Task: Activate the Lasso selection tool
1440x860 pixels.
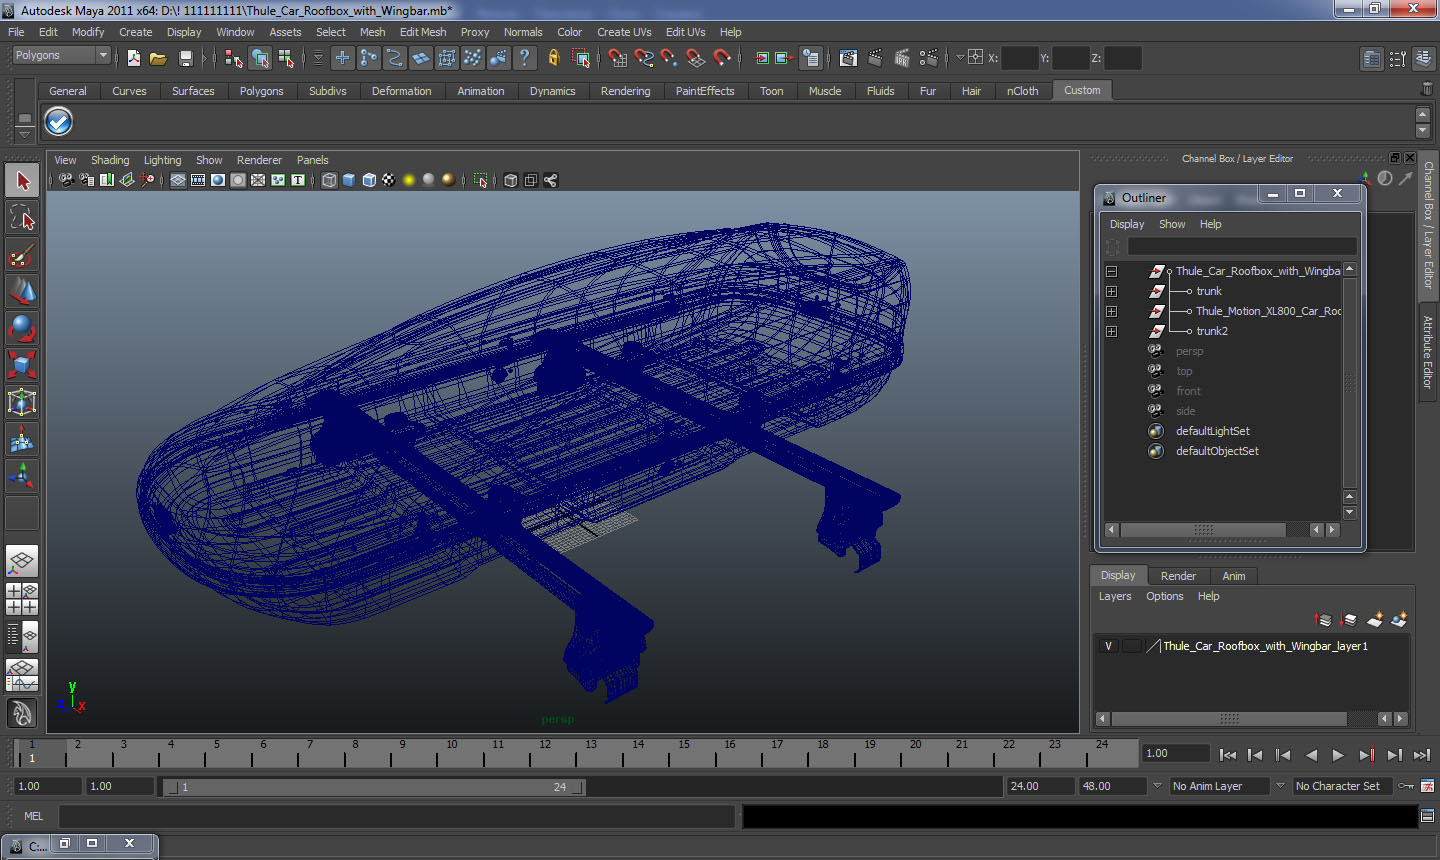Action: [x=22, y=218]
